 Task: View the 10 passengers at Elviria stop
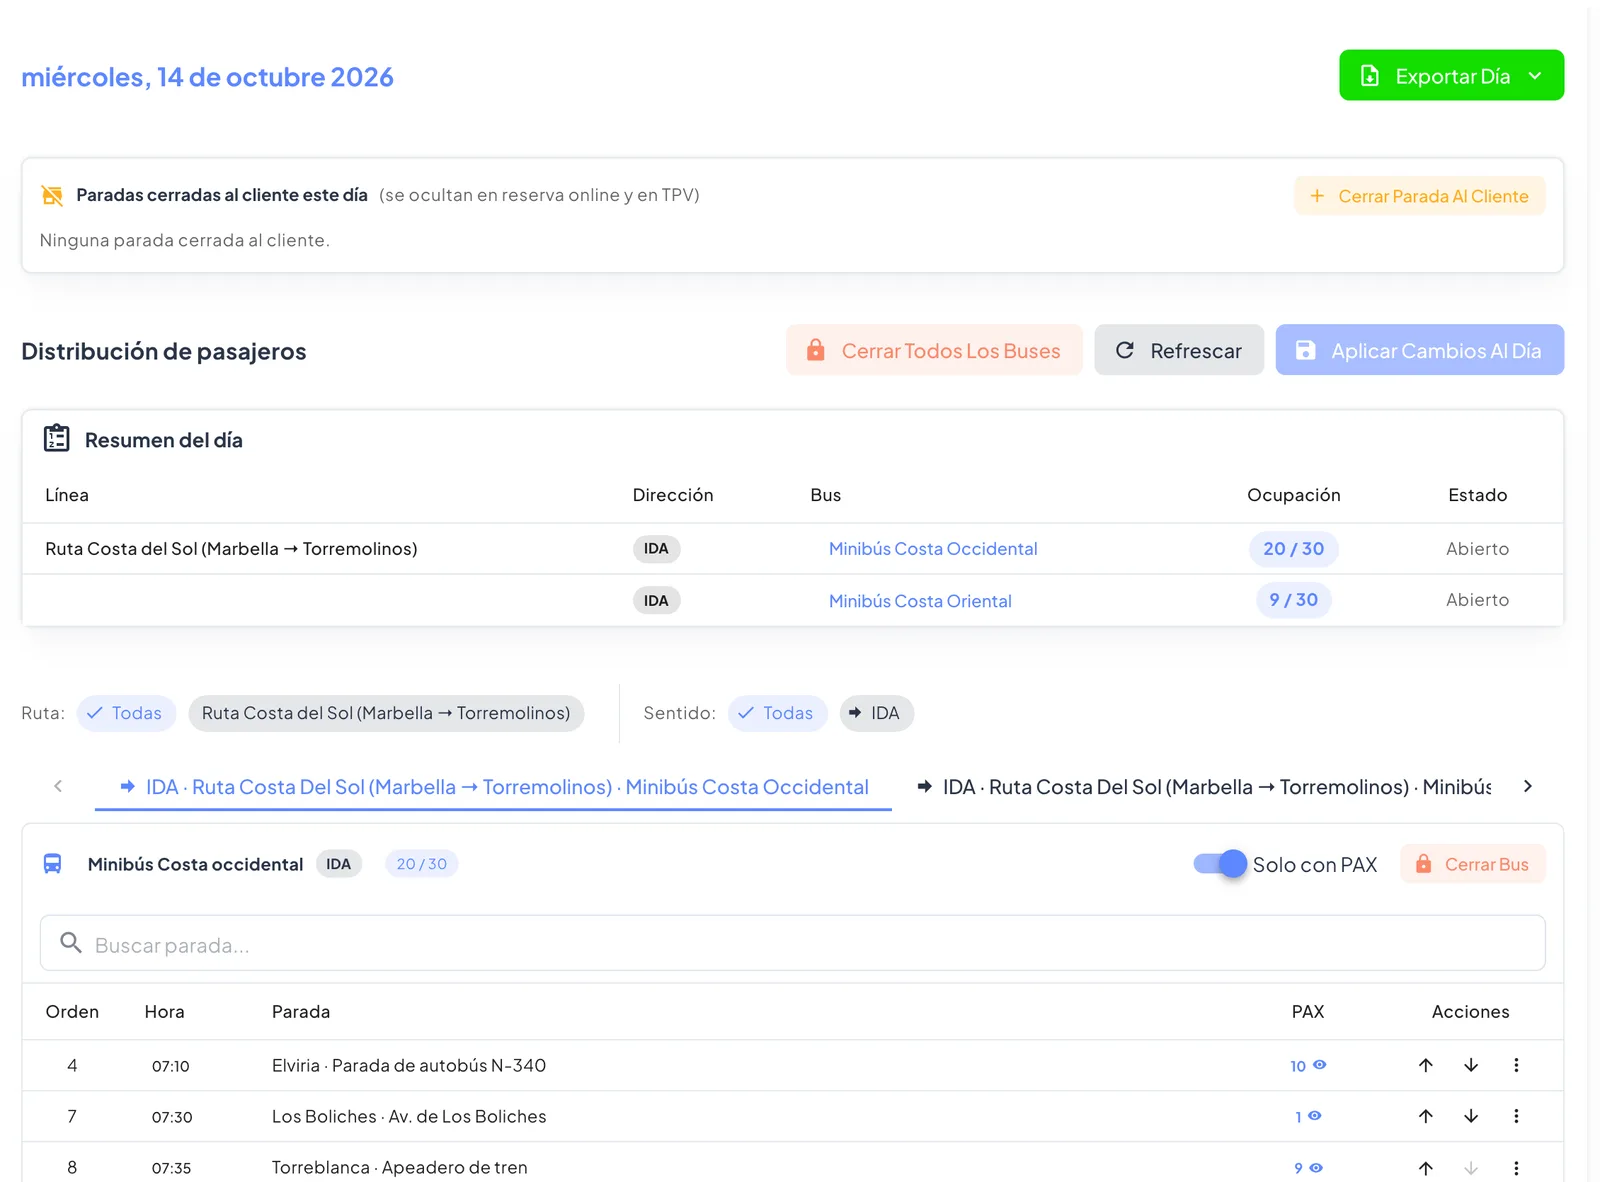click(1308, 1065)
